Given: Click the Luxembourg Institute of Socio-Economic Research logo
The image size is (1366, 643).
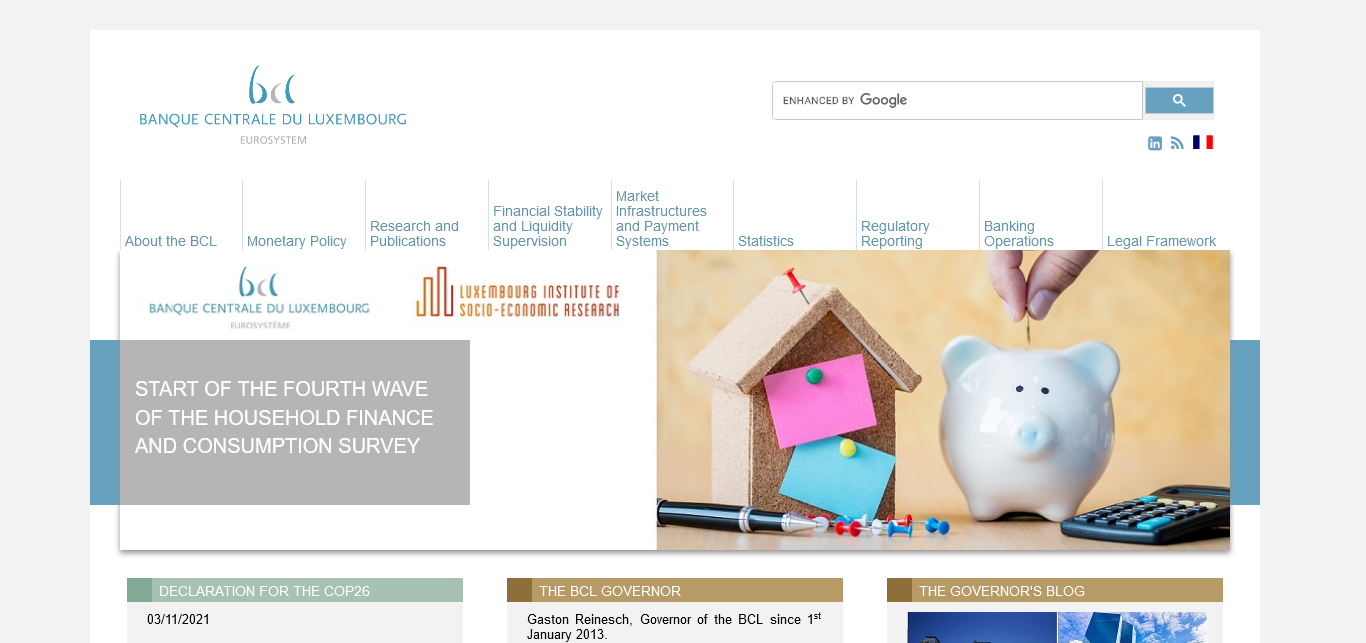Looking at the screenshot, I should point(518,292).
